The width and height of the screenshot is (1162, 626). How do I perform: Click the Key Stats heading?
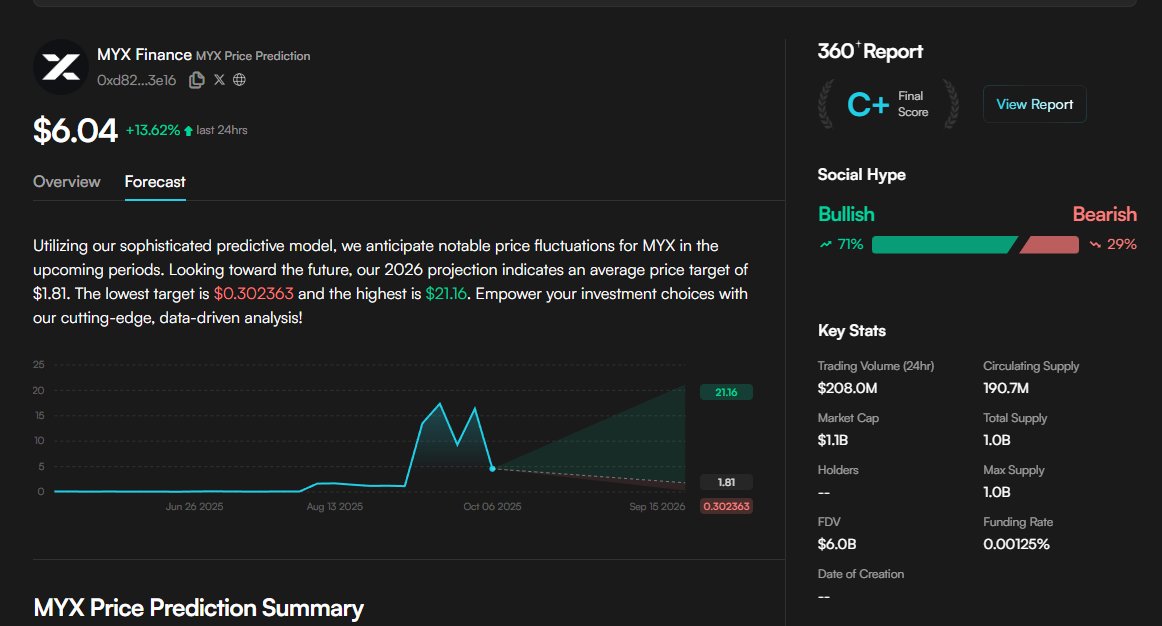(851, 330)
